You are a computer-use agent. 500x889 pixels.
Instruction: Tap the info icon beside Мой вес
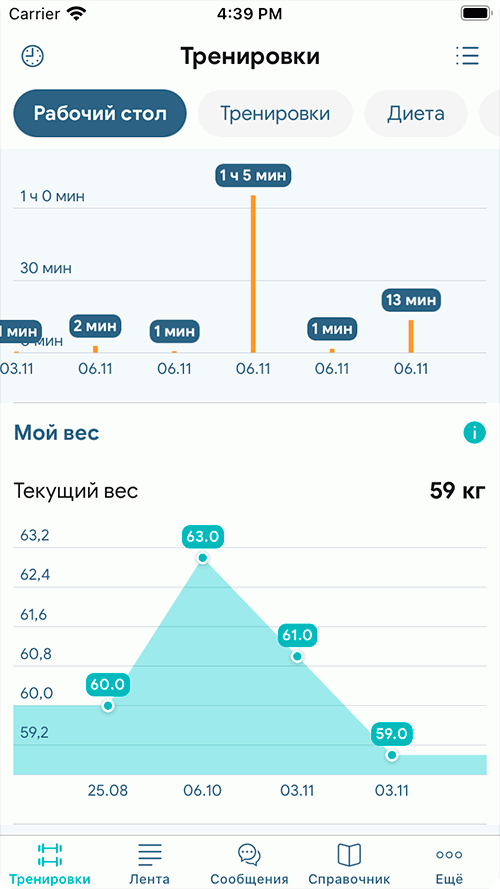pos(474,433)
